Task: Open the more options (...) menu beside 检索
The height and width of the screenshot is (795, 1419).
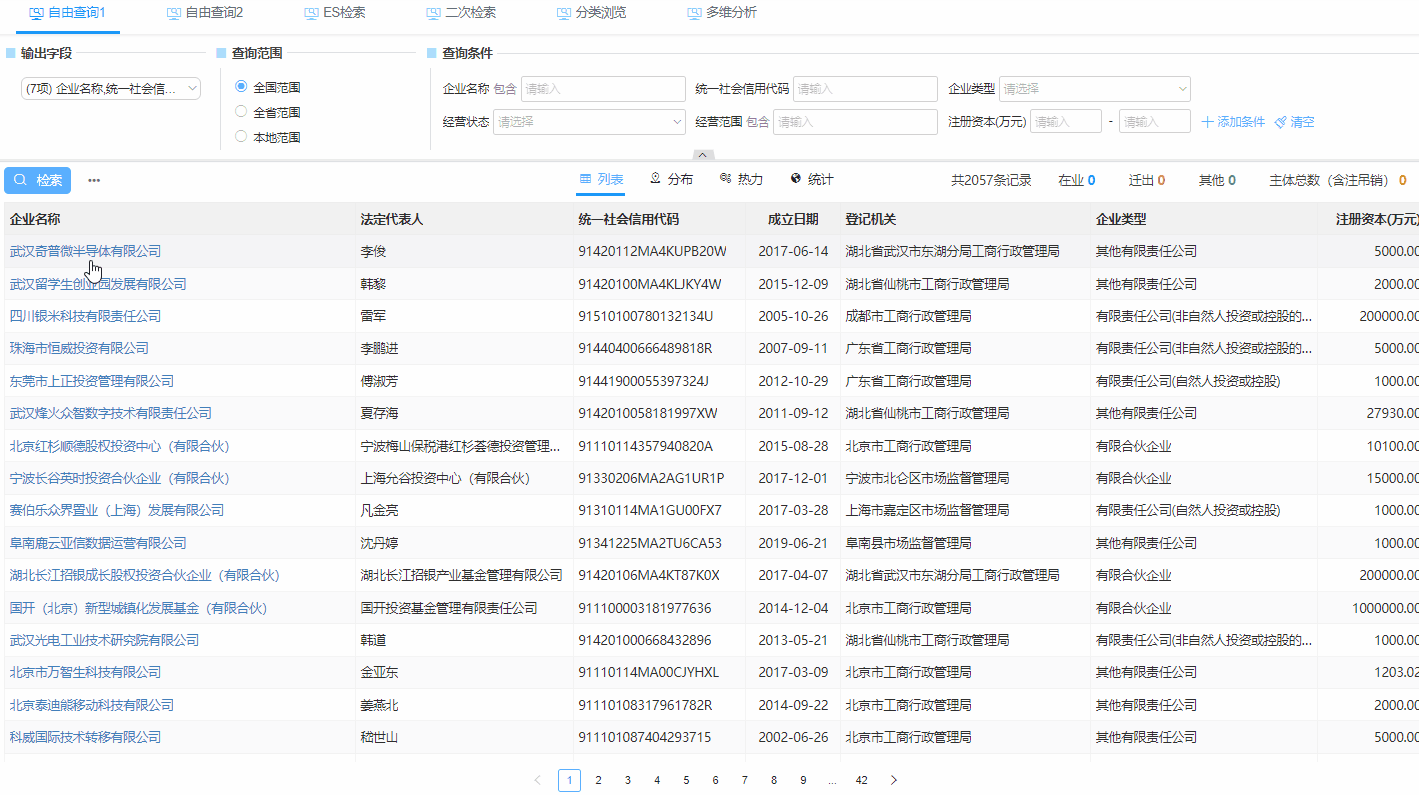Action: point(93,180)
